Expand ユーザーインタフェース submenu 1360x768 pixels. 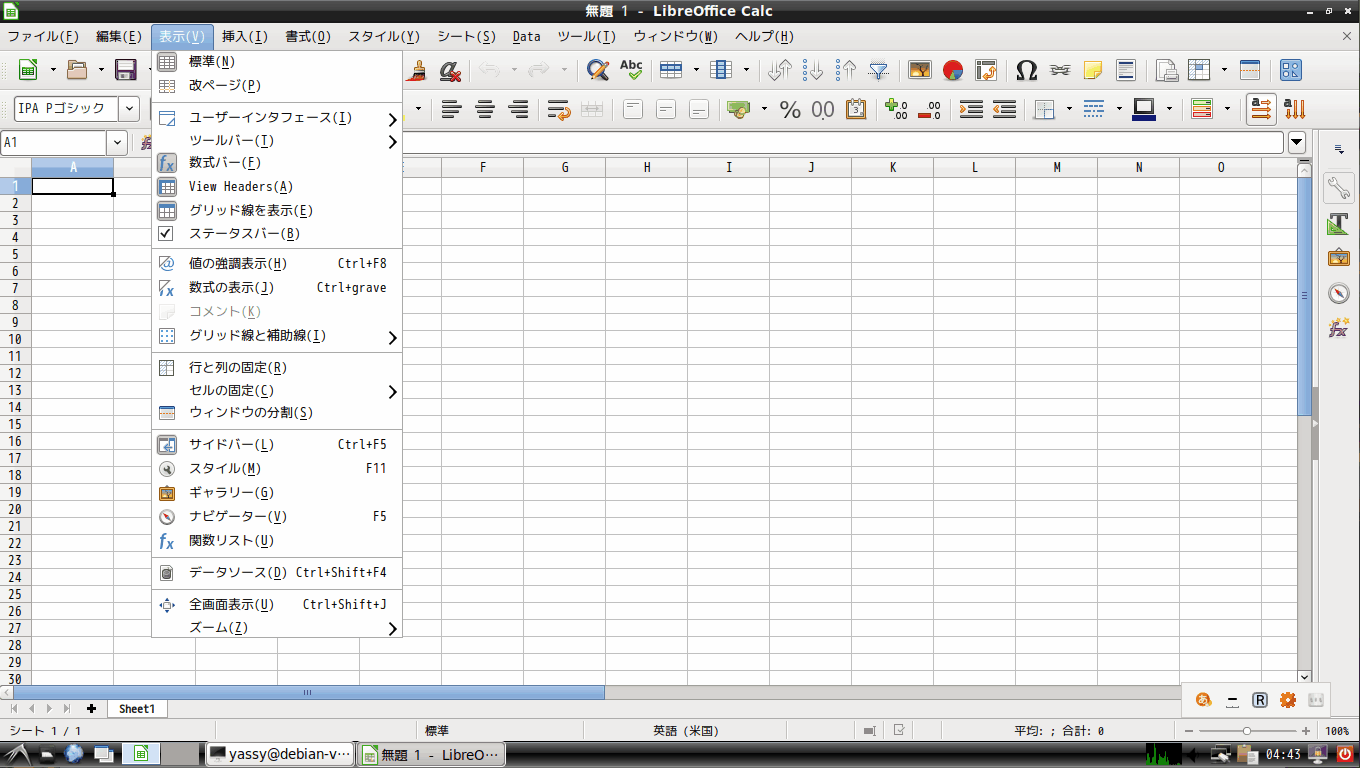[277, 118]
